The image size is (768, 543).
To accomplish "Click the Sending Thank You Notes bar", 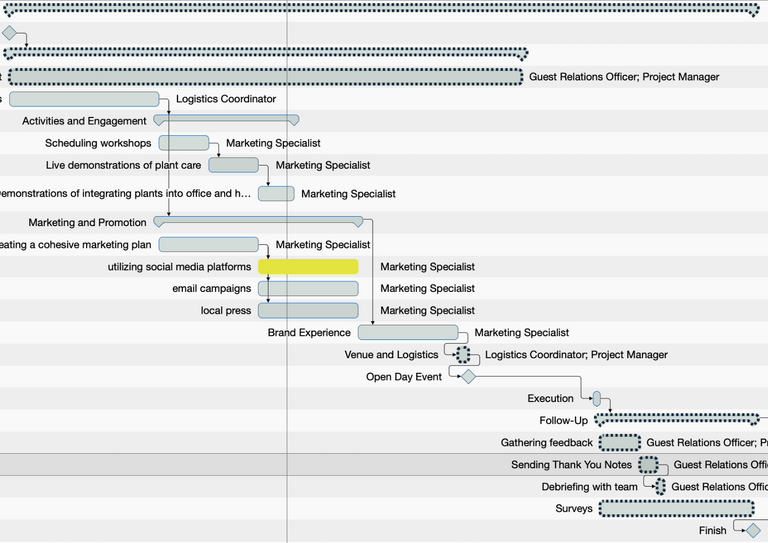I will (x=648, y=465).
